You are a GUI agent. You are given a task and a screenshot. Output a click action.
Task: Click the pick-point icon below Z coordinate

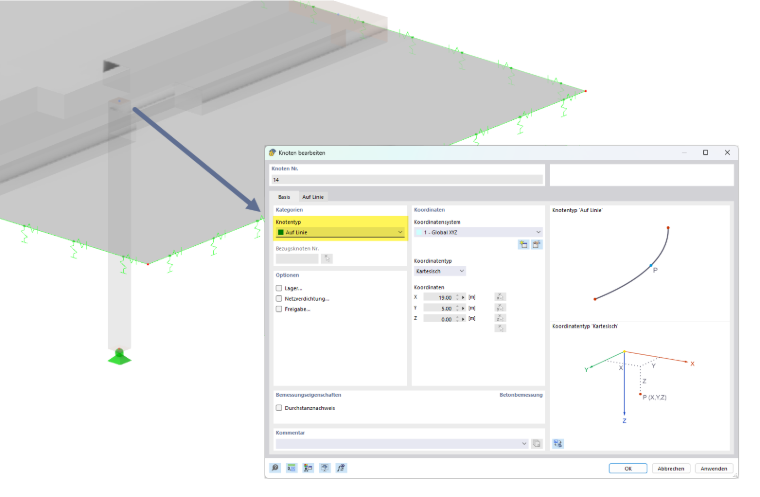500,328
